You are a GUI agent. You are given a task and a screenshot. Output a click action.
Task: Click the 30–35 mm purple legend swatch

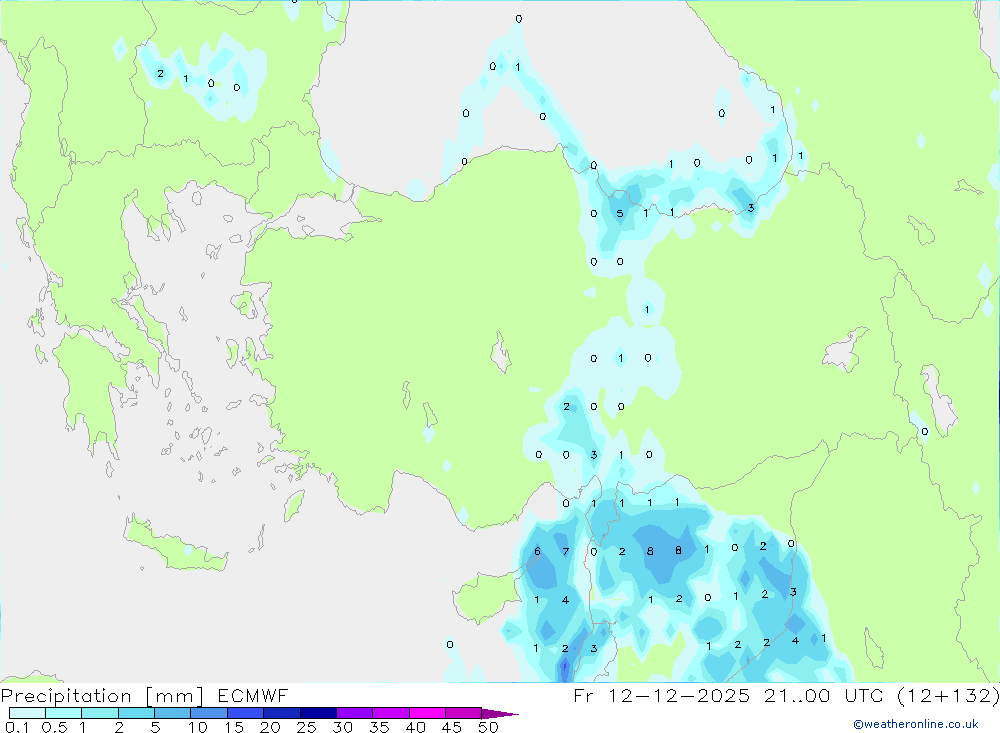355,713
